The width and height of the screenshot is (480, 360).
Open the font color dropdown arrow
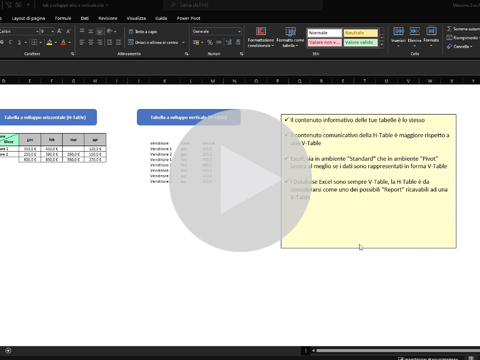(x=69, y=43)
